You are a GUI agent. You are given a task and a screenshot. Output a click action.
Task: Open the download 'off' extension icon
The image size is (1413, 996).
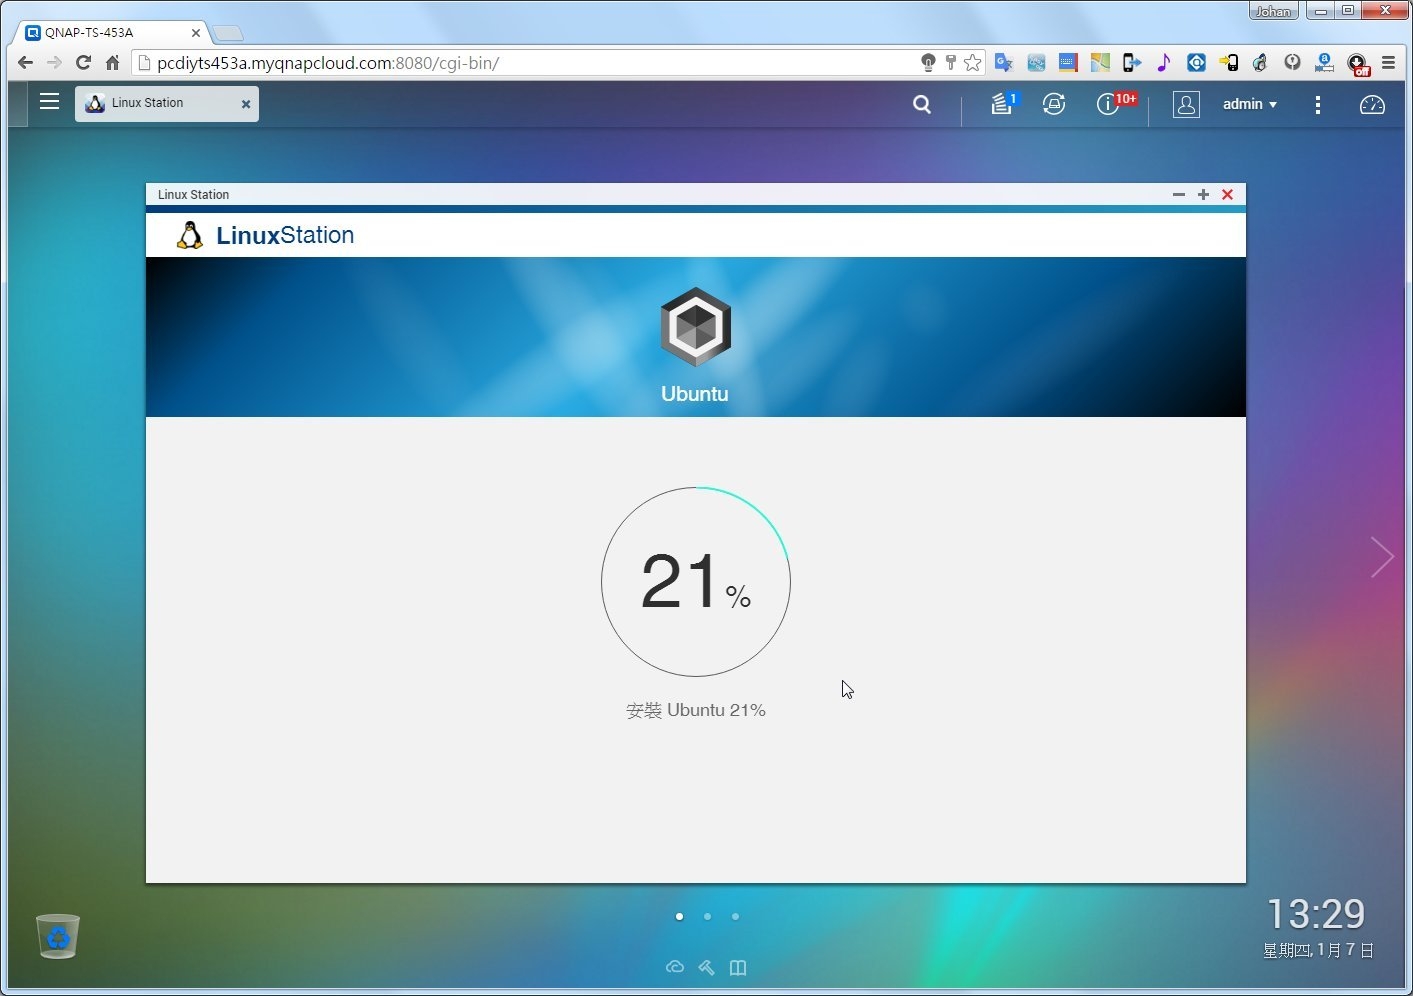1357,64
